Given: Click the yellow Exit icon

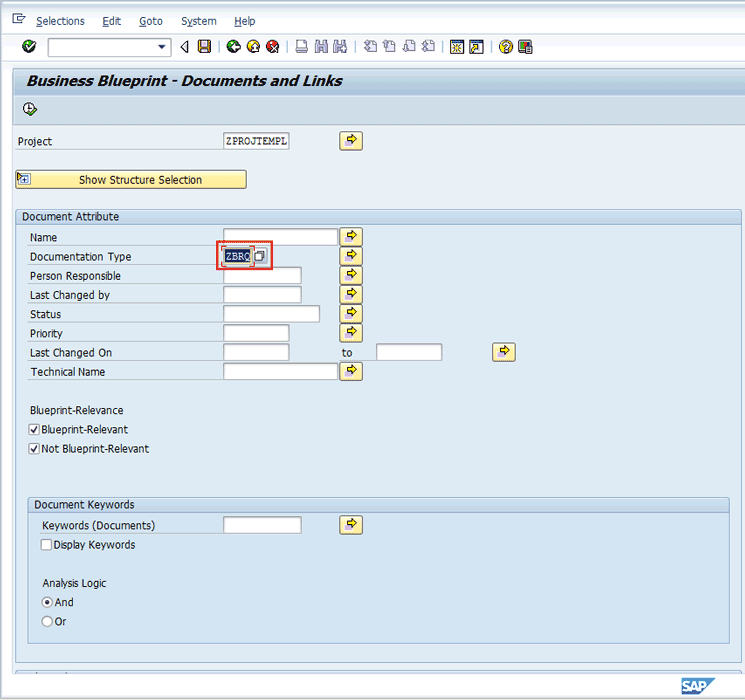Looking at the screenshot, I should pos(253,47).
